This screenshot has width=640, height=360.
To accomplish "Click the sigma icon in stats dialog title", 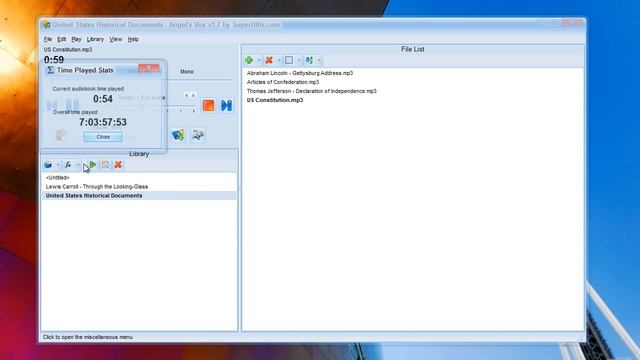I will tap(51, 70).
